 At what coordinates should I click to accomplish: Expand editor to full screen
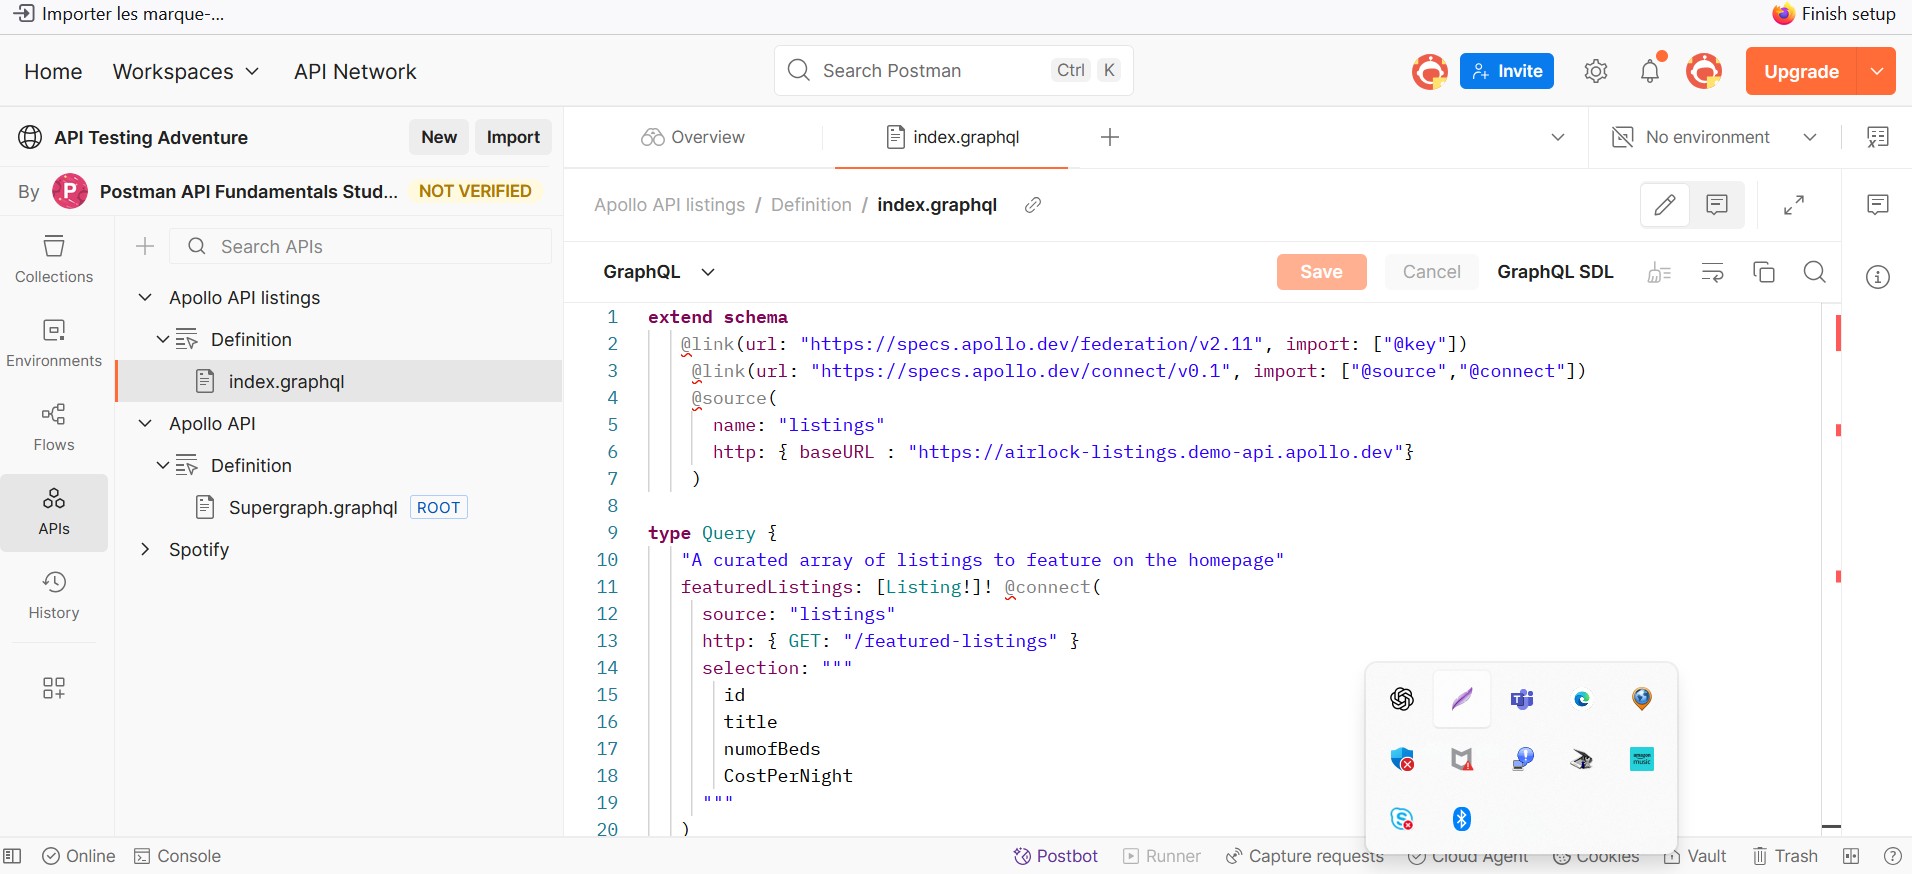coord(1794,205)
